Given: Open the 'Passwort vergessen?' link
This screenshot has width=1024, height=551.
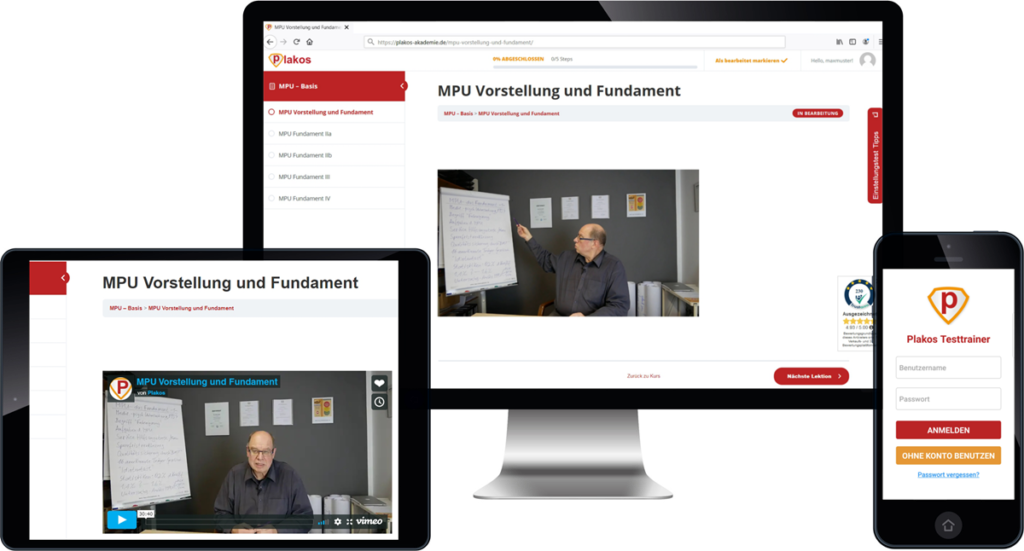Looking at the screenshot, I should [x=948, y=475].
